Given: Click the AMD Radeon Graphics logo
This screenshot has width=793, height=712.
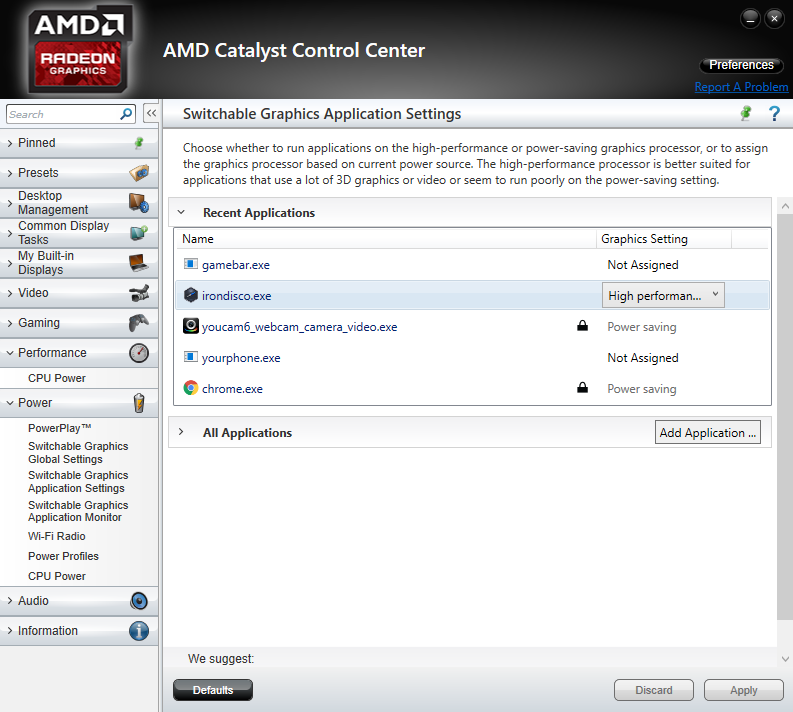Looking at the screenshot, I should point(79,50).
